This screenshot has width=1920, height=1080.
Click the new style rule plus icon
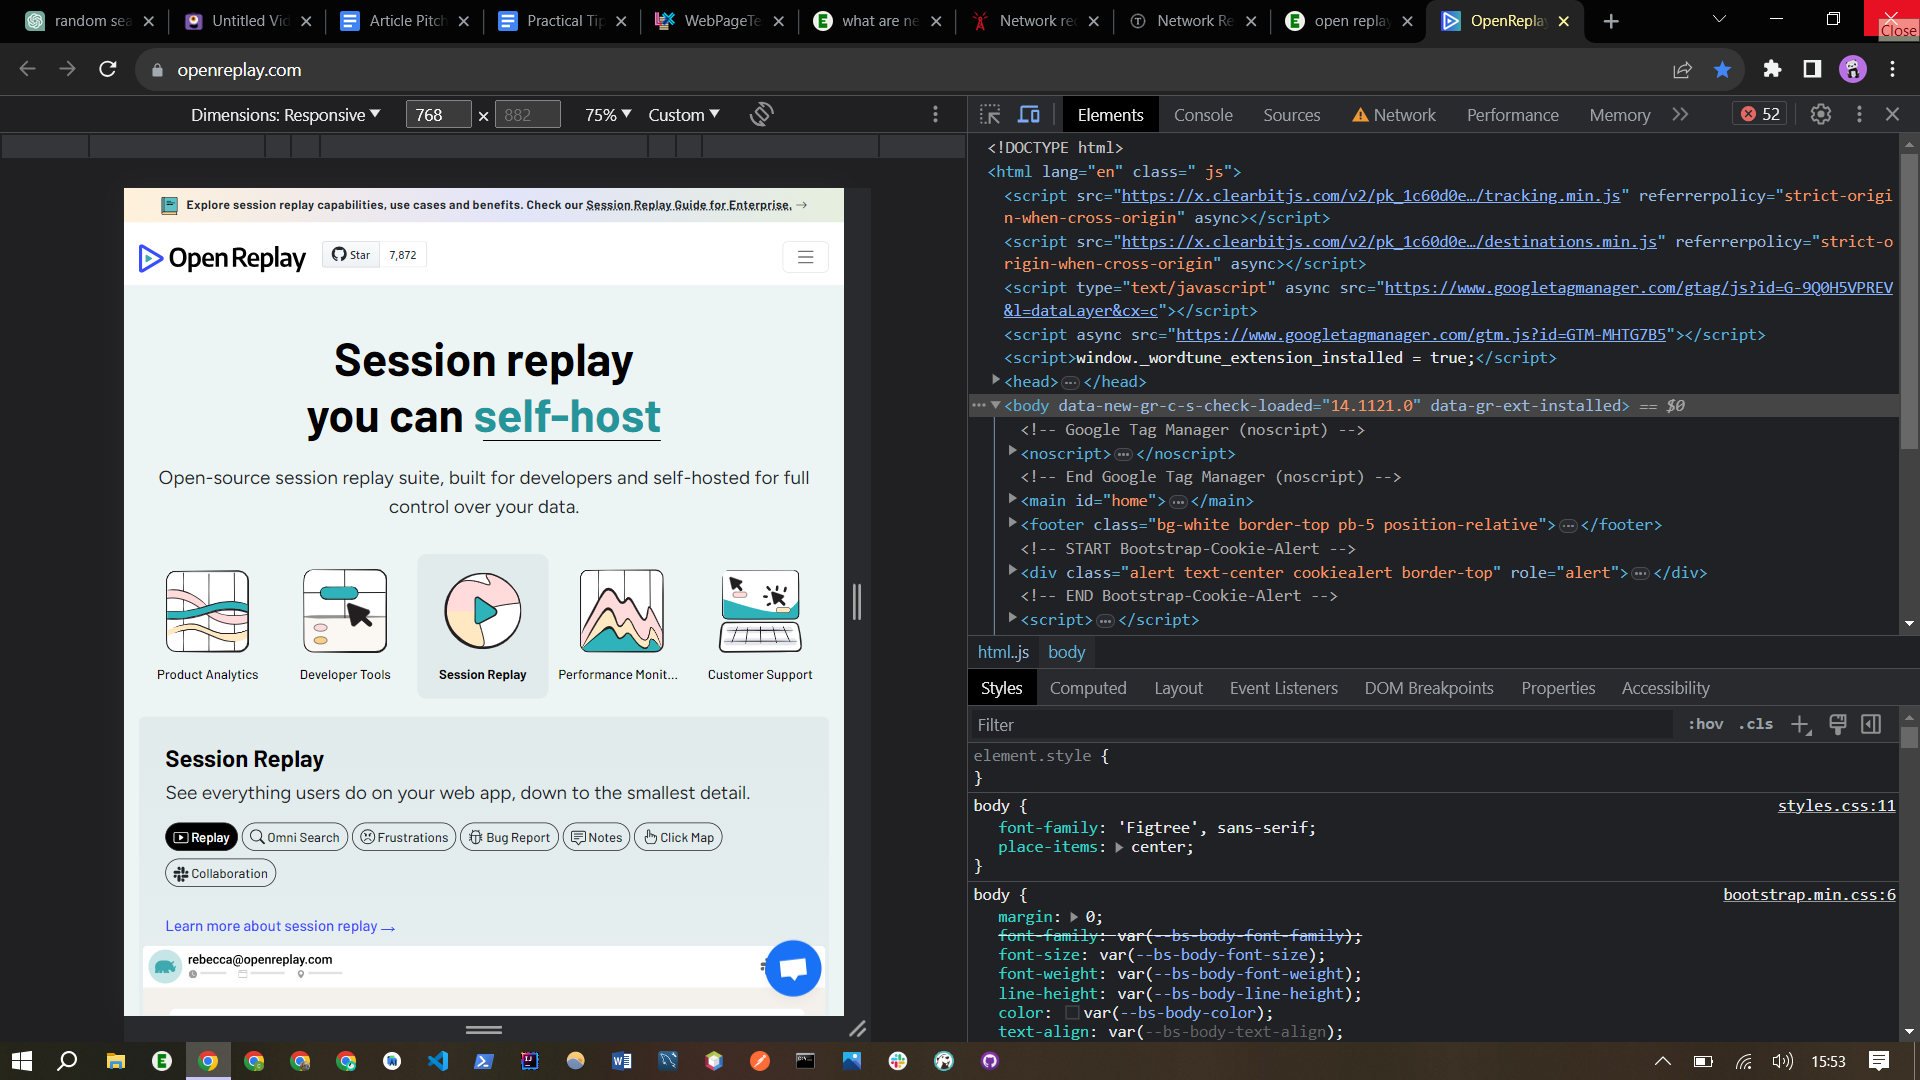1800,725
